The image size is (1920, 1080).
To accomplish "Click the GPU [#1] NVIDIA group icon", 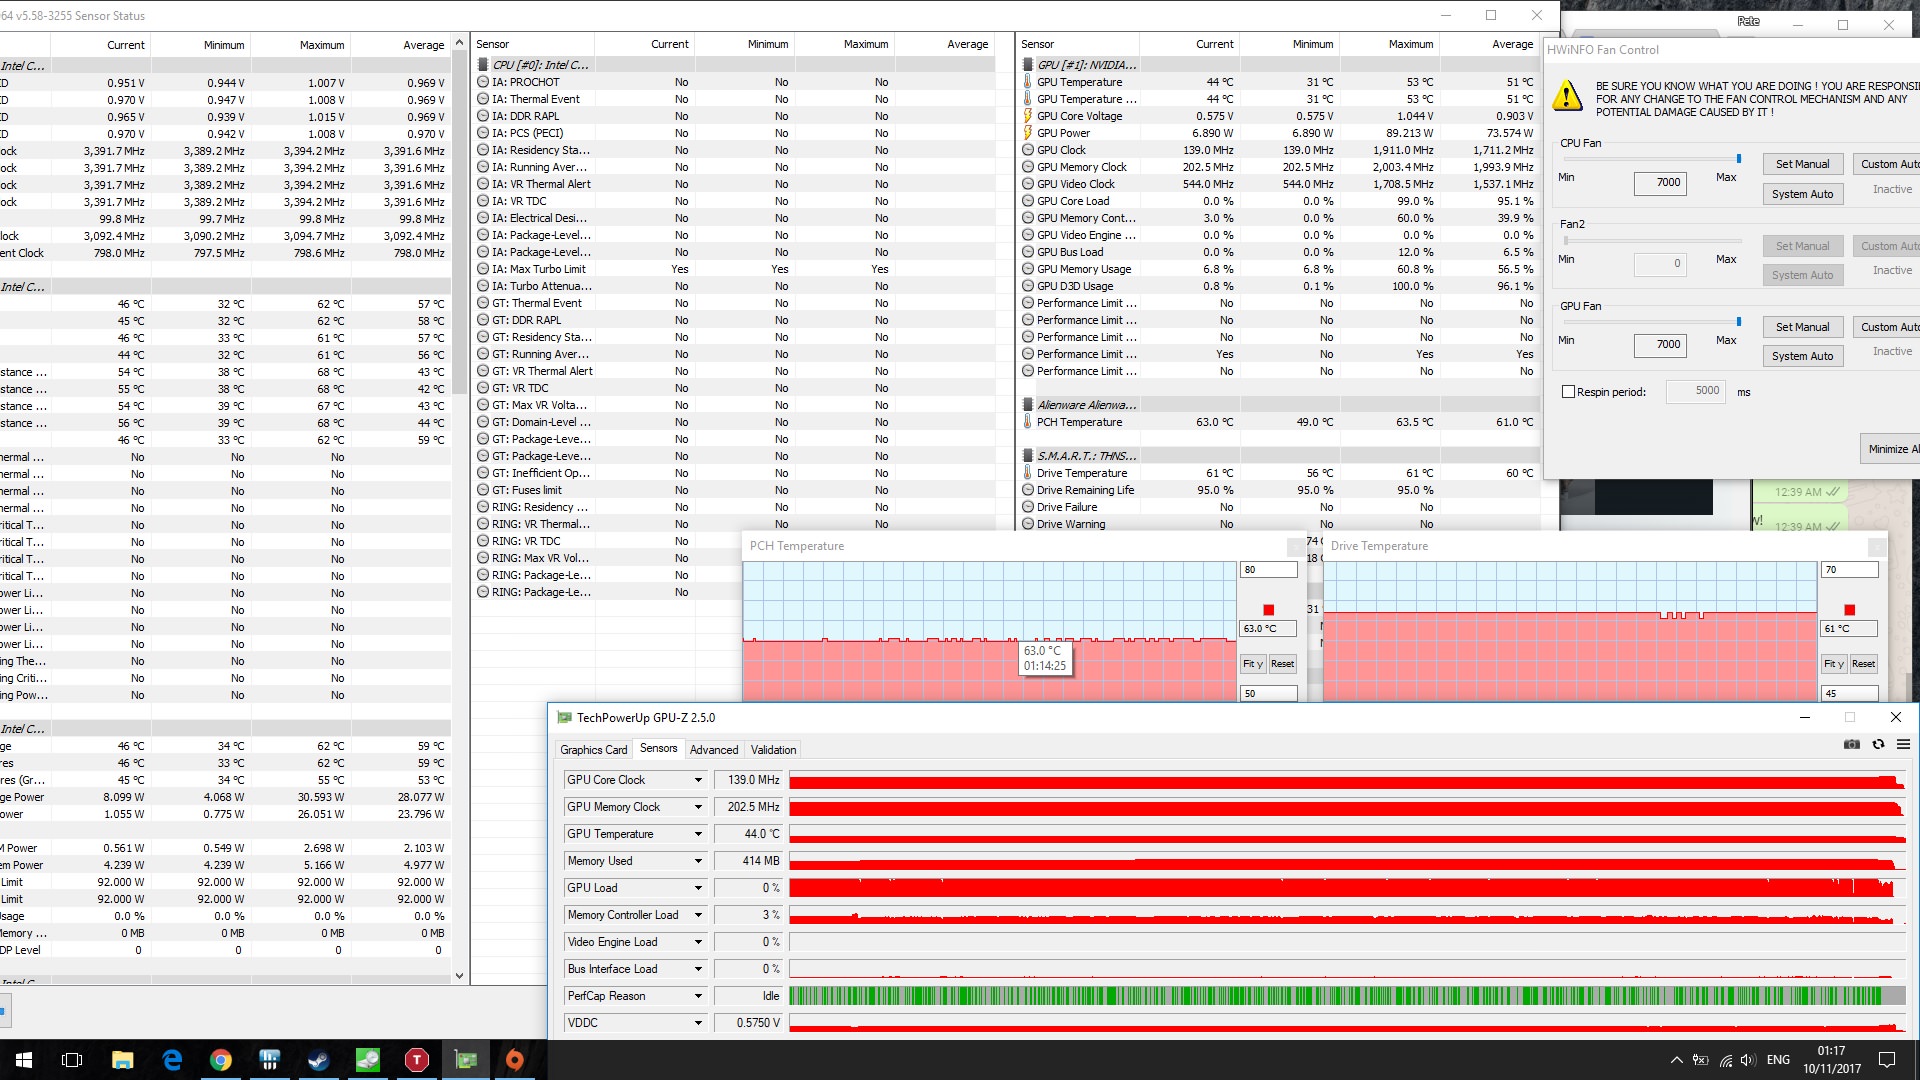I will click(x=1027, y=65).
